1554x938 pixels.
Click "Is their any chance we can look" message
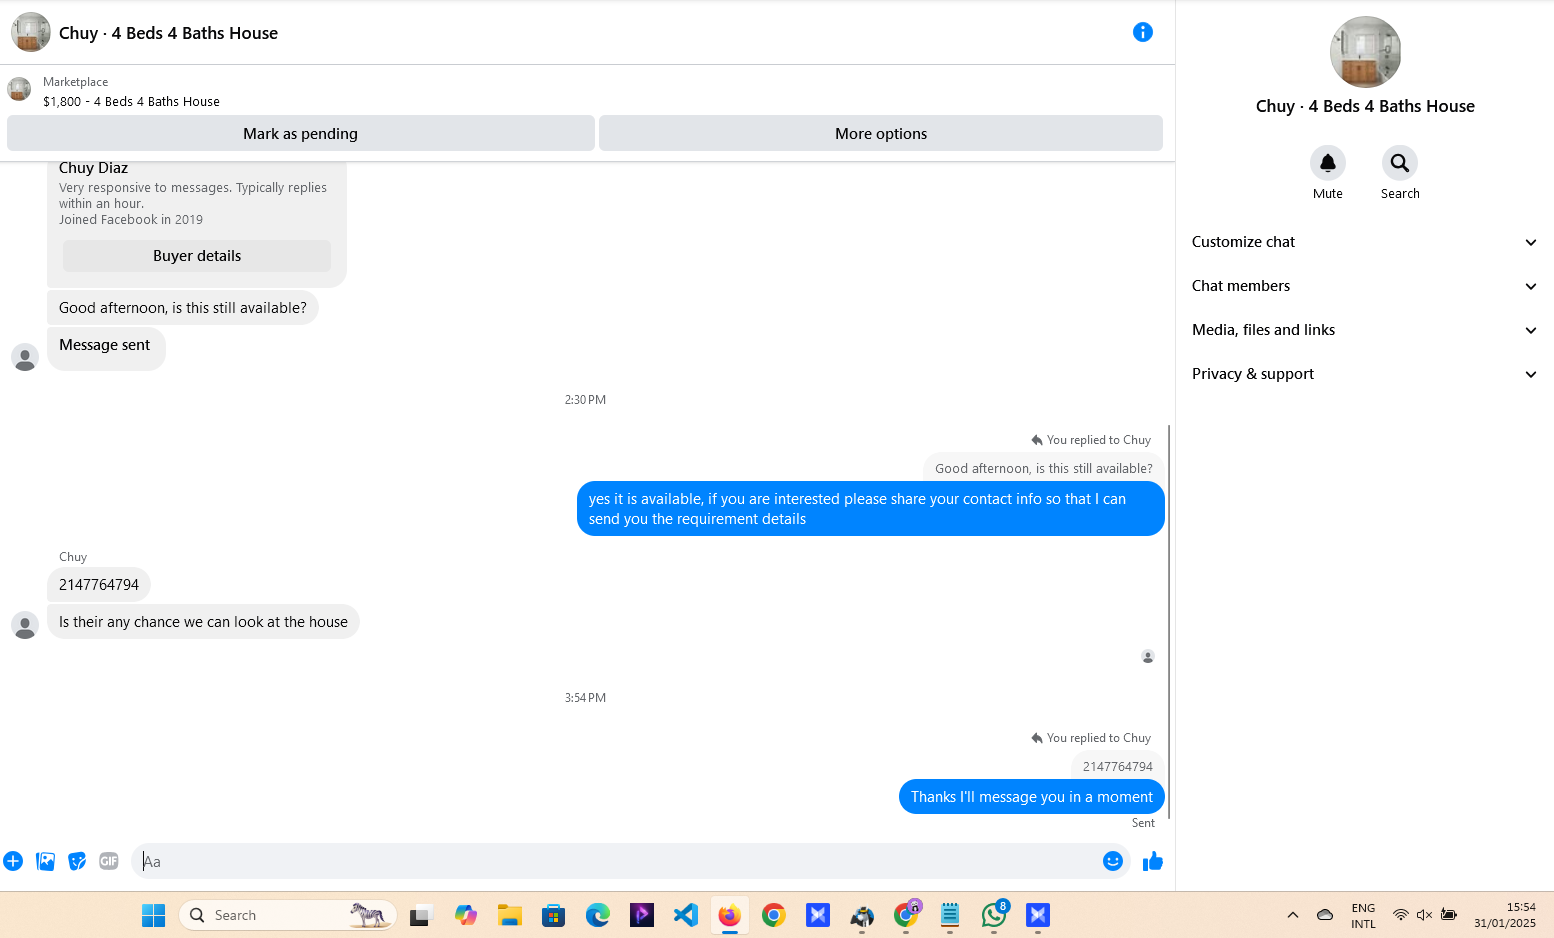203,622
